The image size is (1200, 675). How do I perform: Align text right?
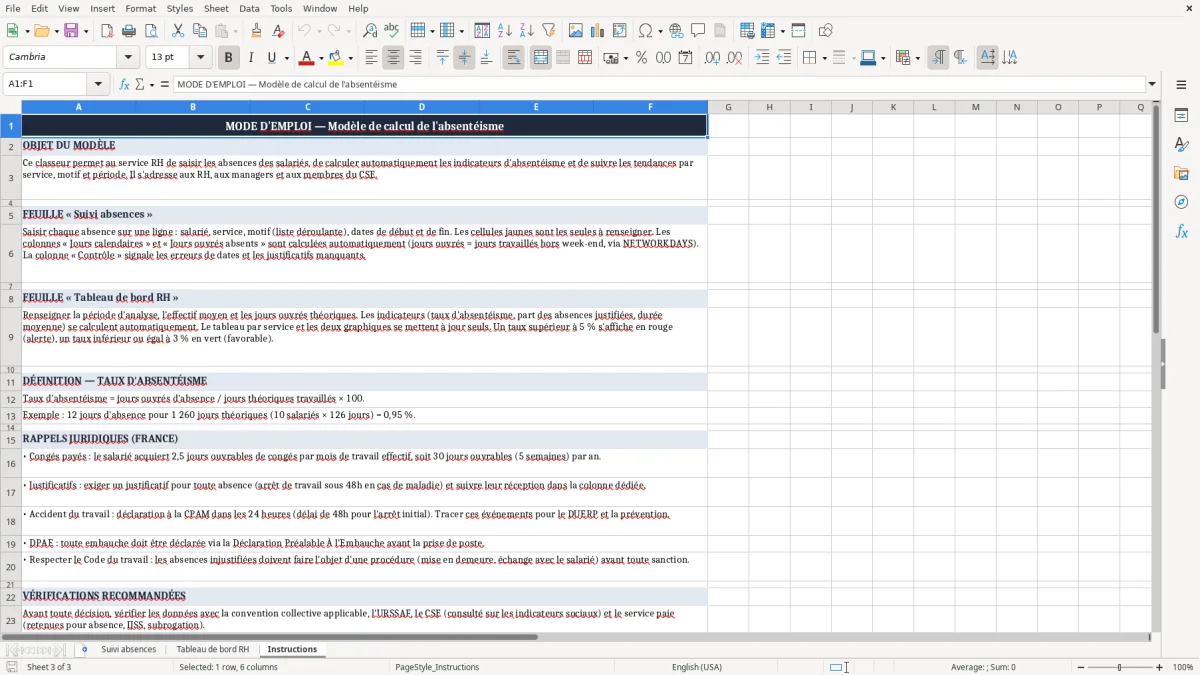pos(415,58)
